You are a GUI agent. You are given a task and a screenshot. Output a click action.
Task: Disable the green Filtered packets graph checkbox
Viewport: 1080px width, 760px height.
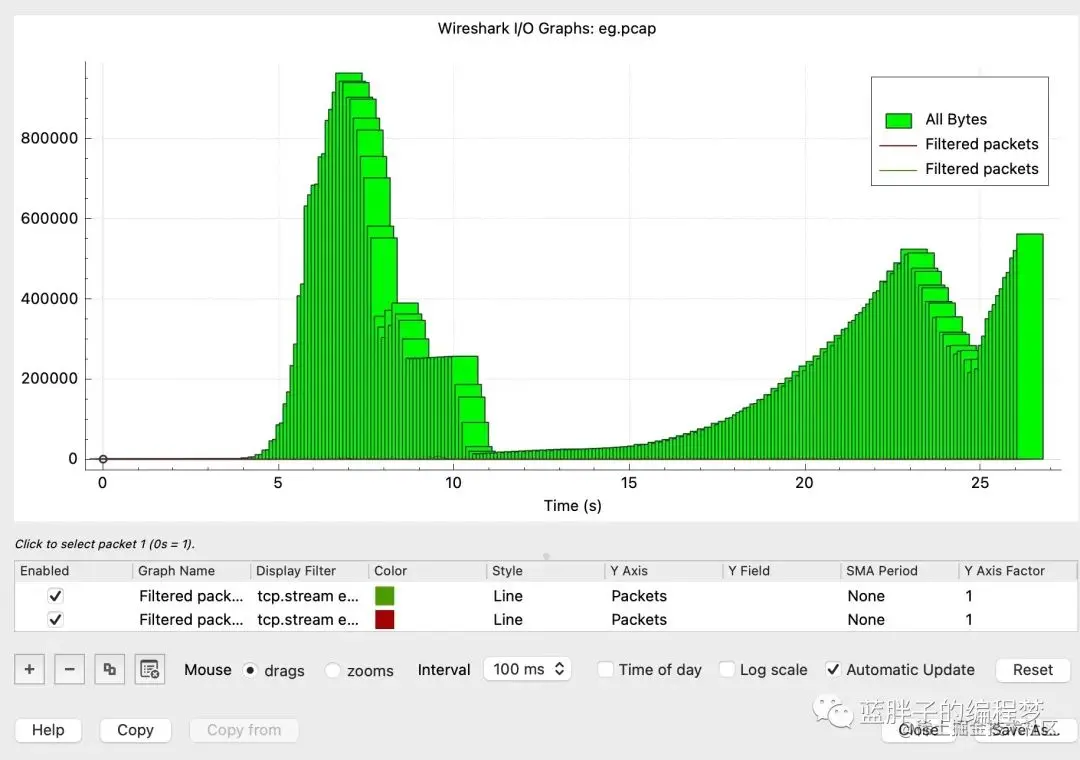(x=56, y=595)
